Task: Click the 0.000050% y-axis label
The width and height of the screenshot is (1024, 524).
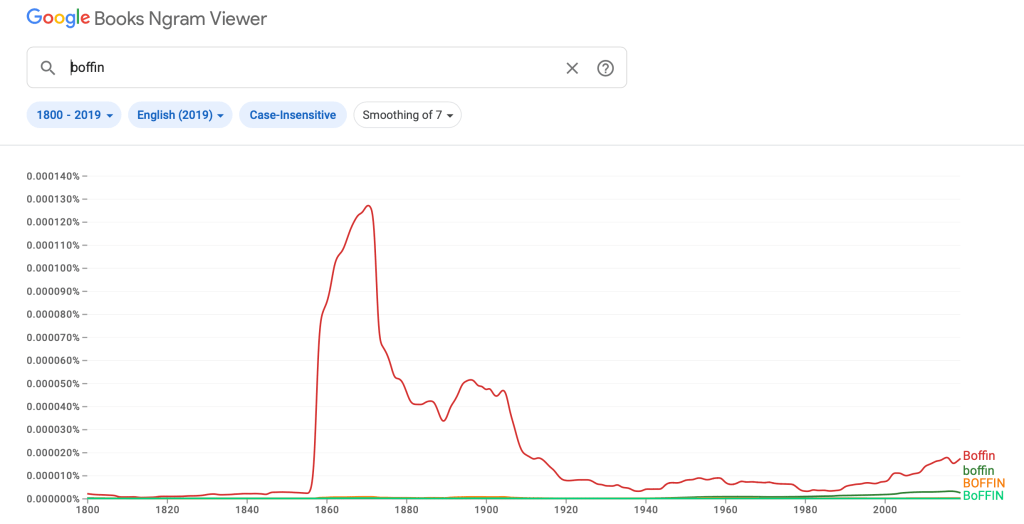Action: [53, 384]
